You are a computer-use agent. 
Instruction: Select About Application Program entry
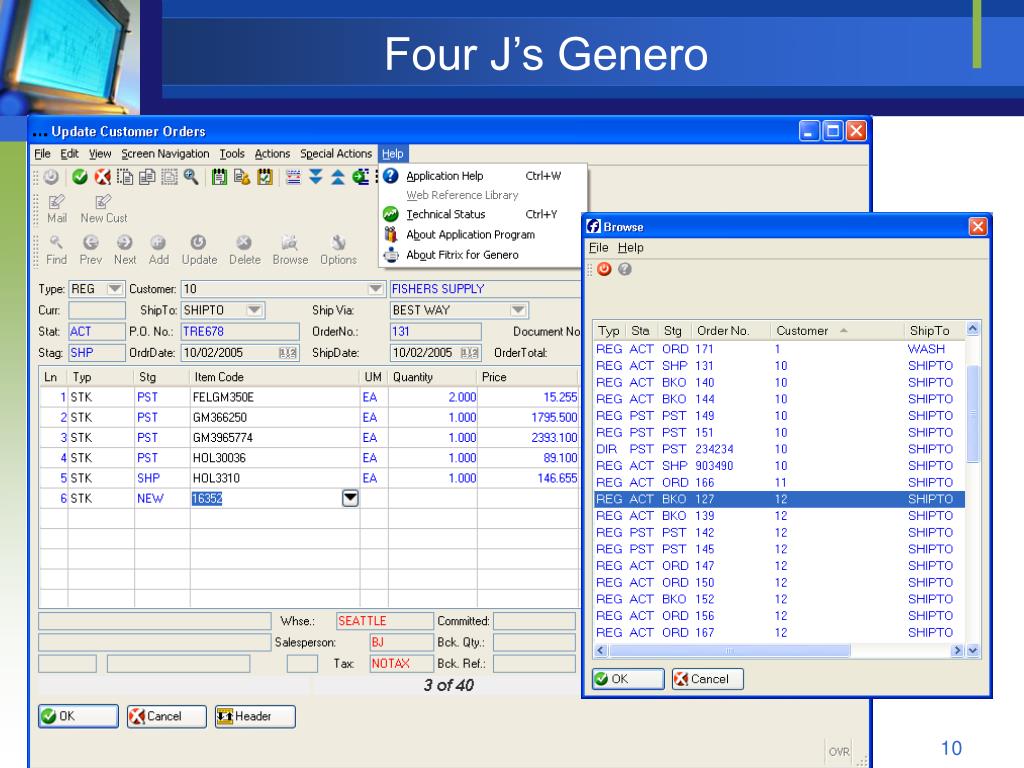(483, 234)
